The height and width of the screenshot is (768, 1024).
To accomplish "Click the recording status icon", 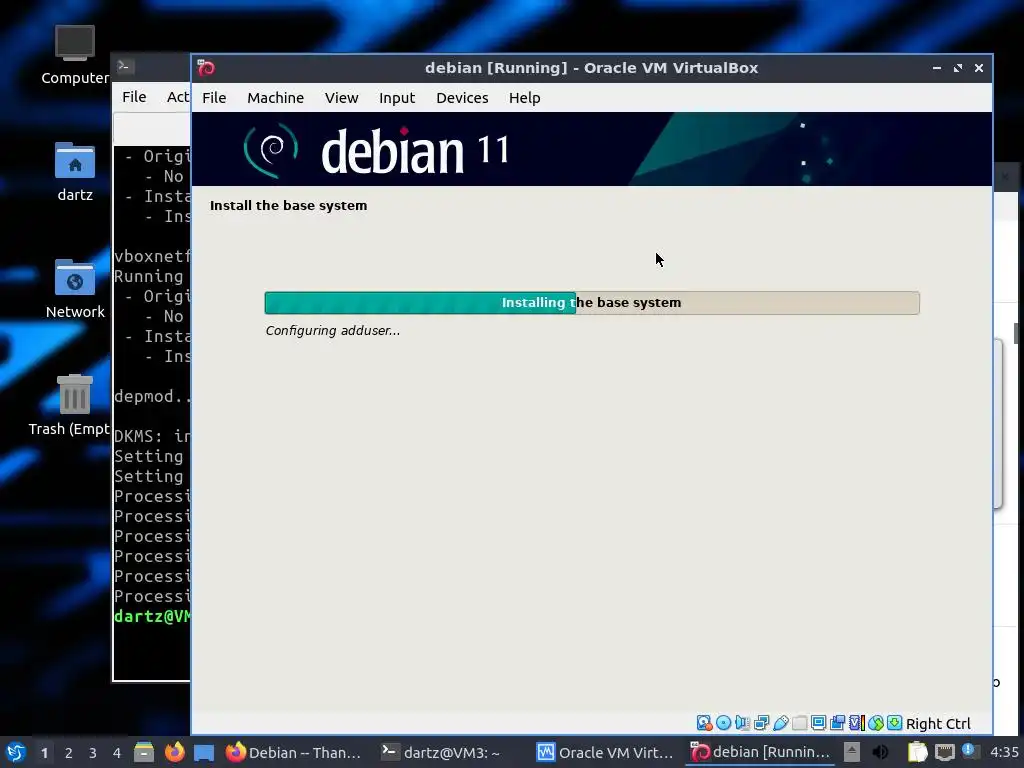I will tap(837, 723).
